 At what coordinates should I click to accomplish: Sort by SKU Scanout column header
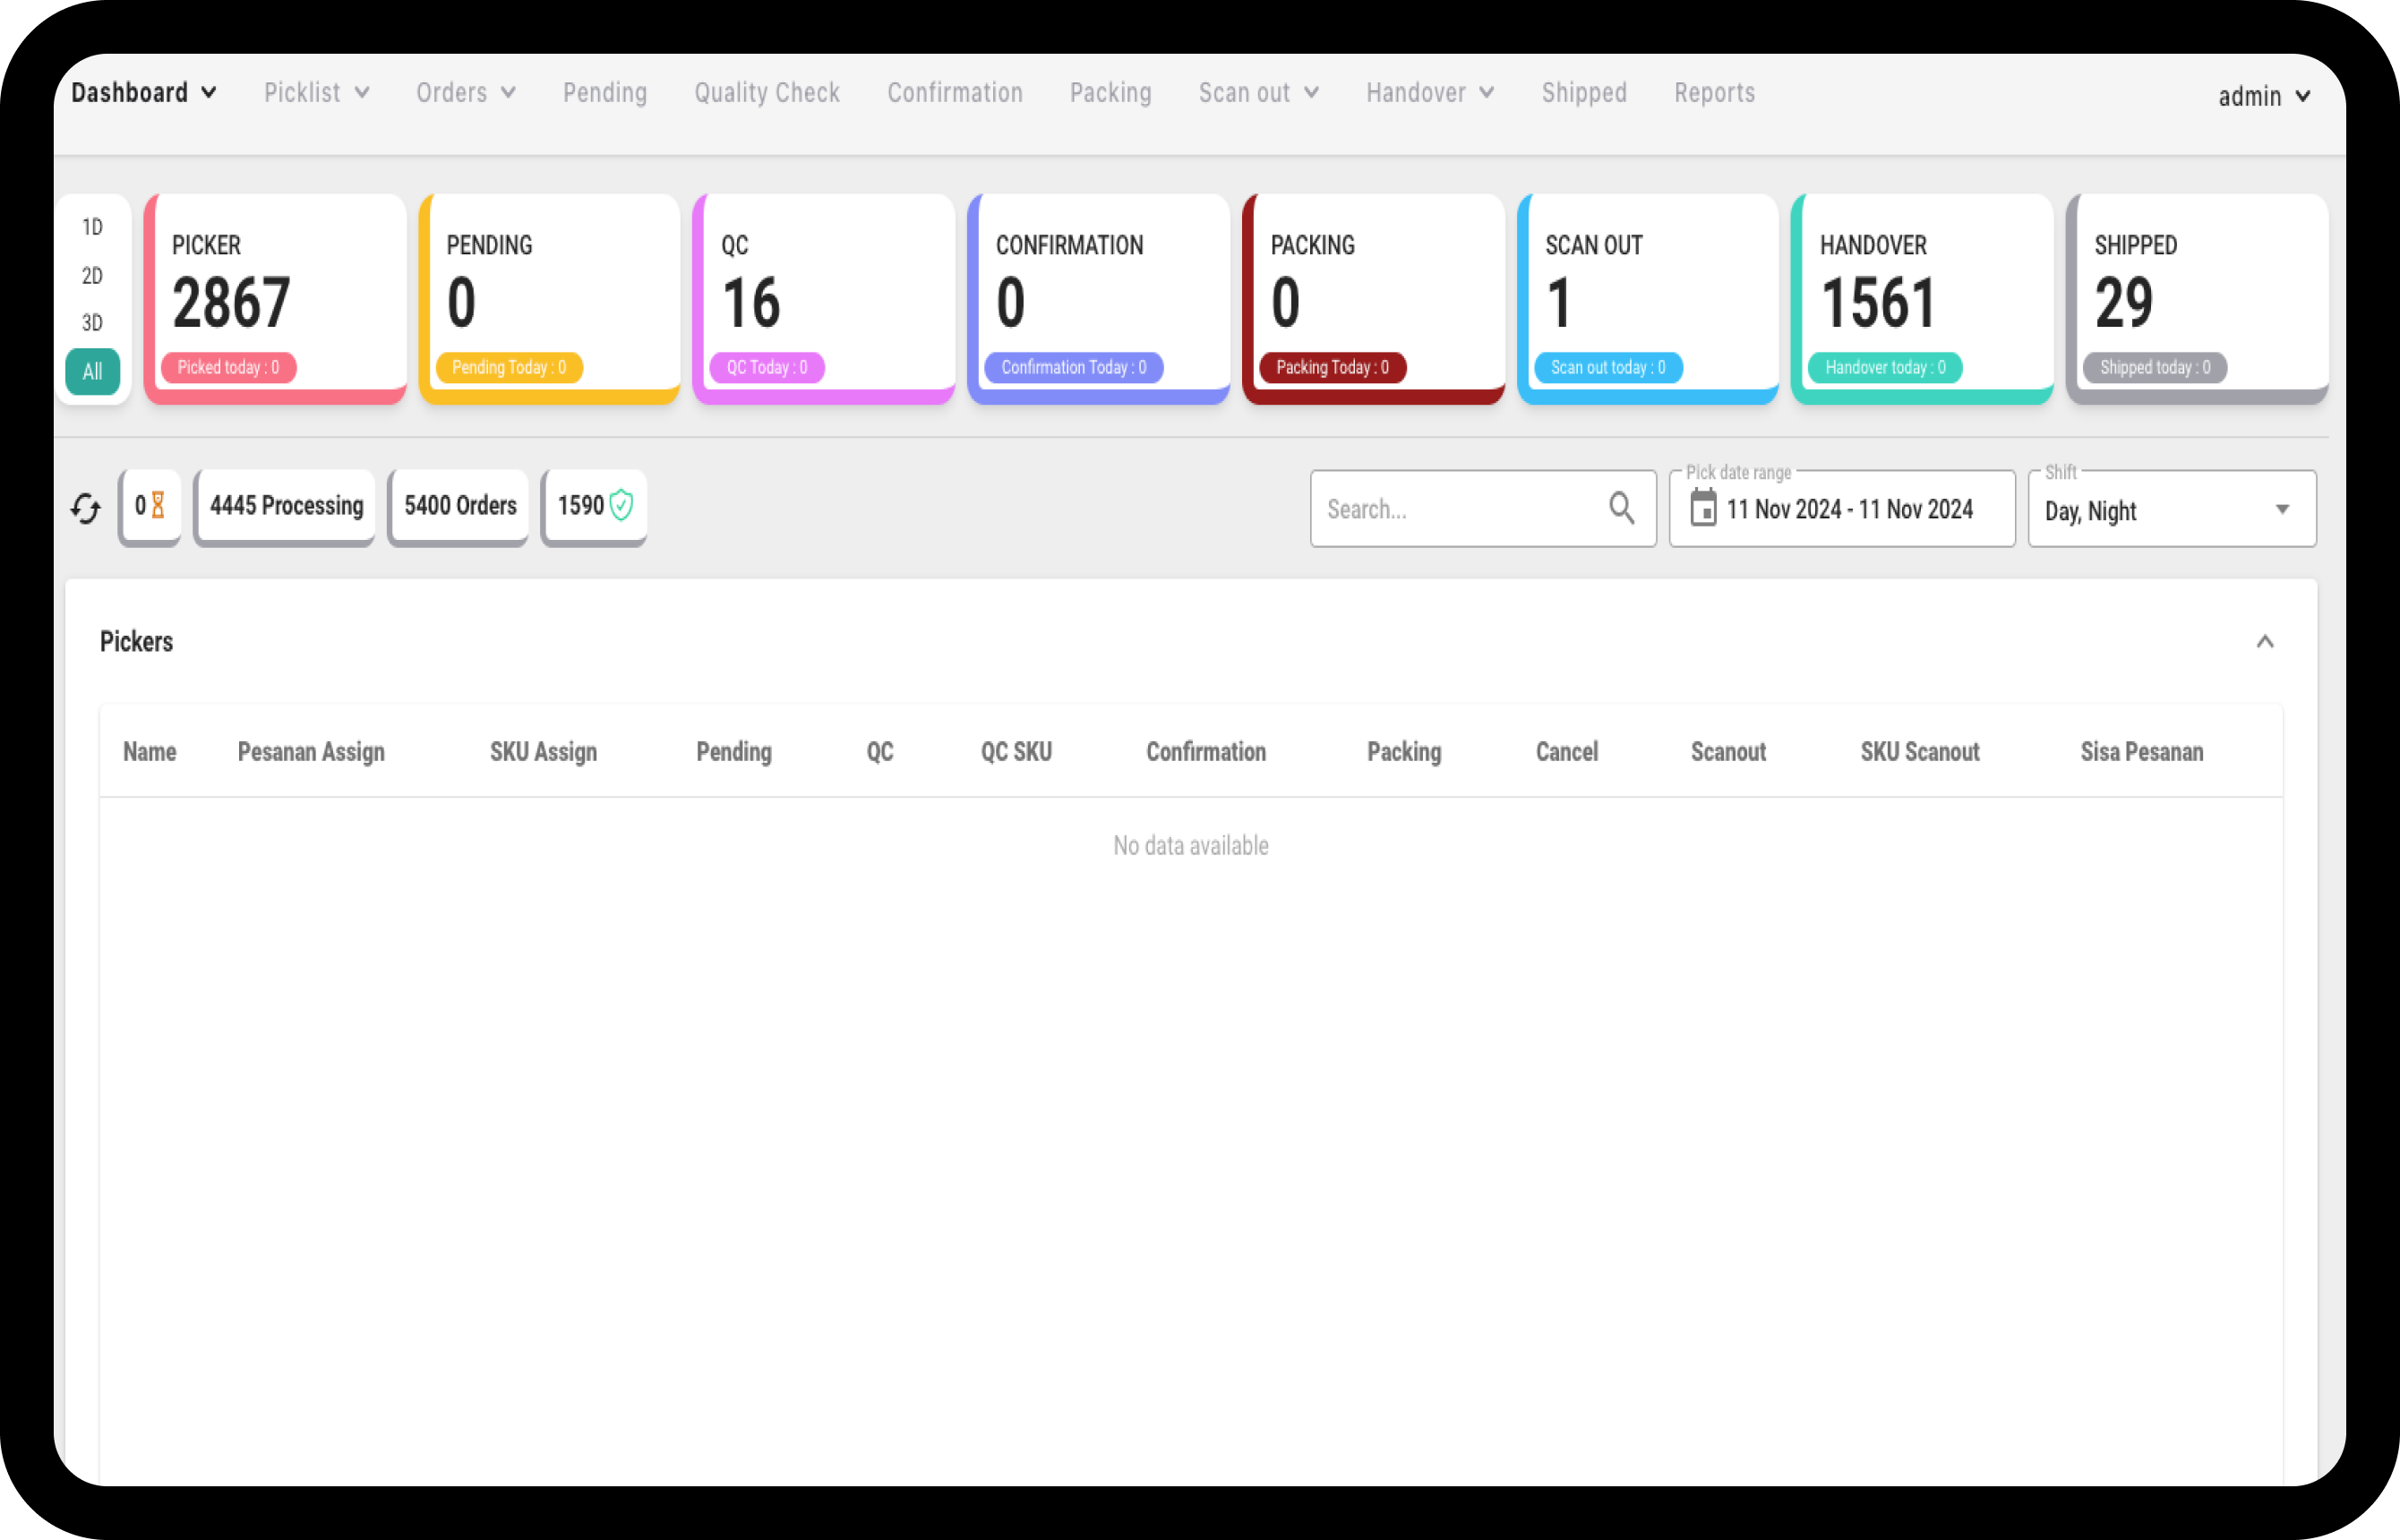click(x=1920, y=752)
